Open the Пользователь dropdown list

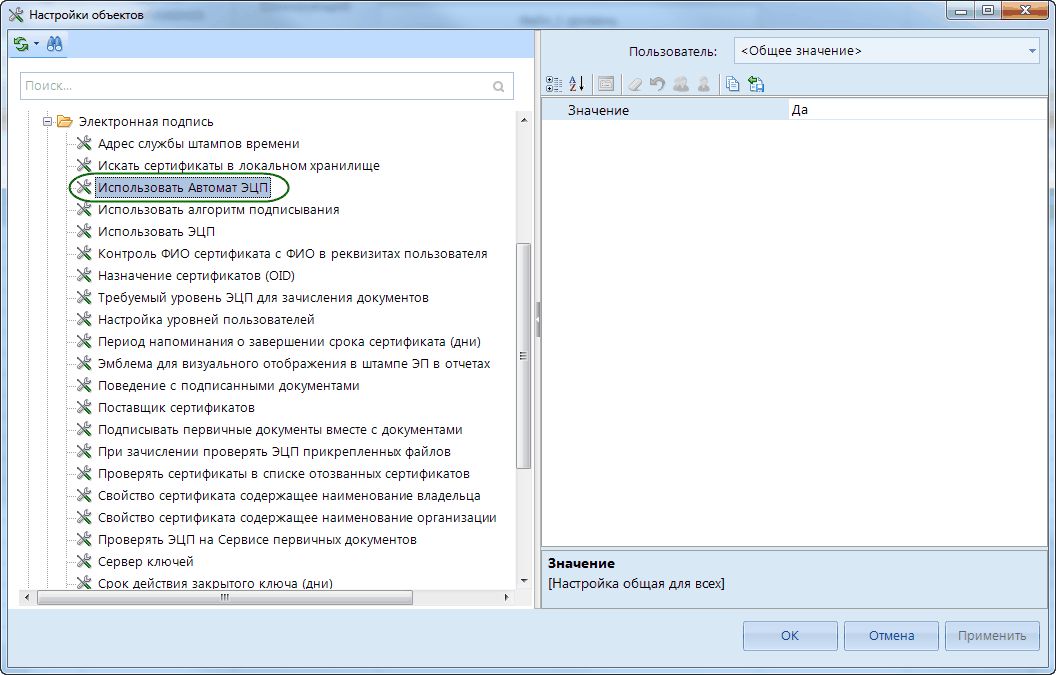click(1032, 50)
